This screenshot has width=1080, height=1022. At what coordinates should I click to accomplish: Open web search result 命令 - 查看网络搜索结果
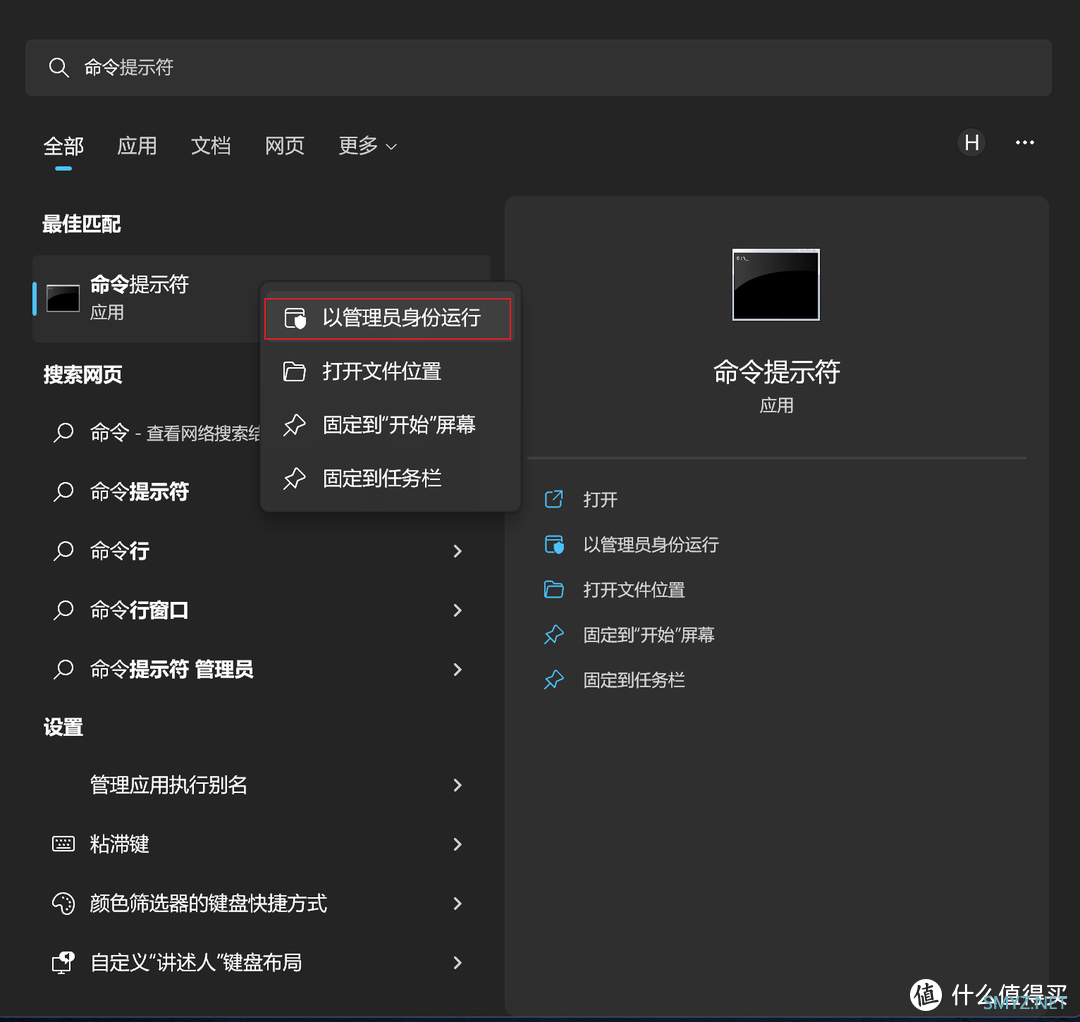tap(156, 432)
